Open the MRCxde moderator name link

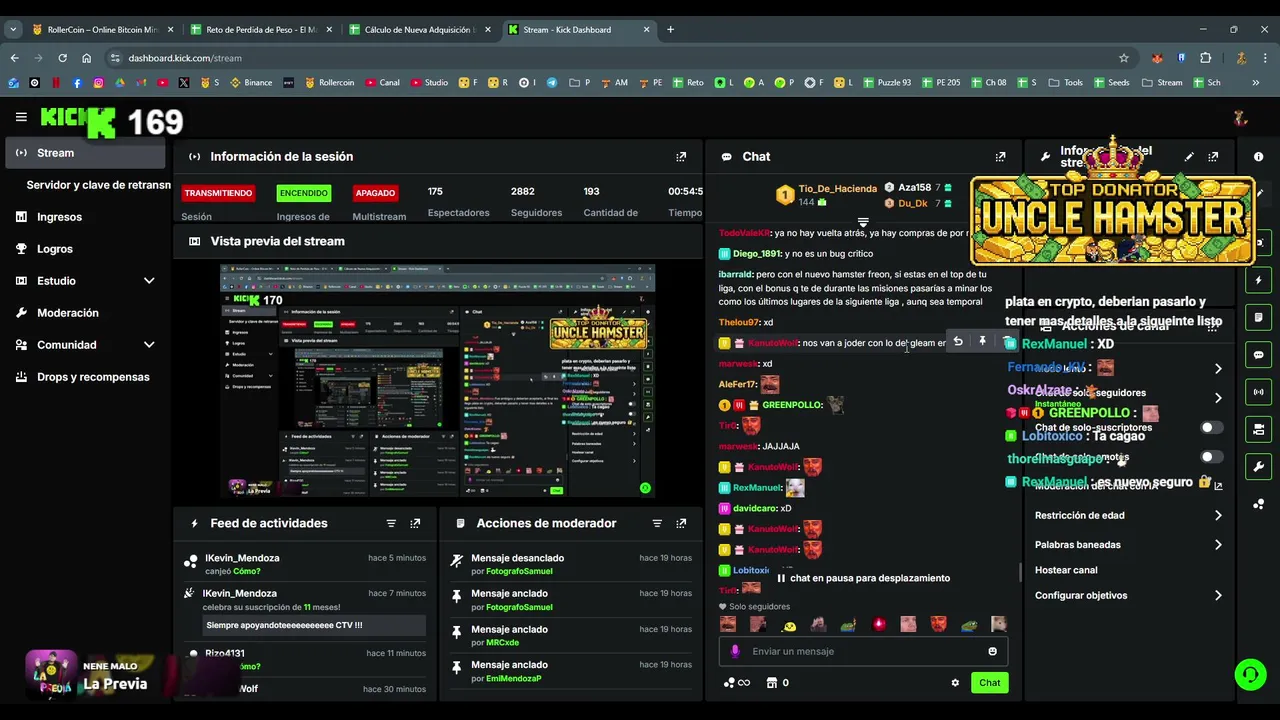(502, 643)
